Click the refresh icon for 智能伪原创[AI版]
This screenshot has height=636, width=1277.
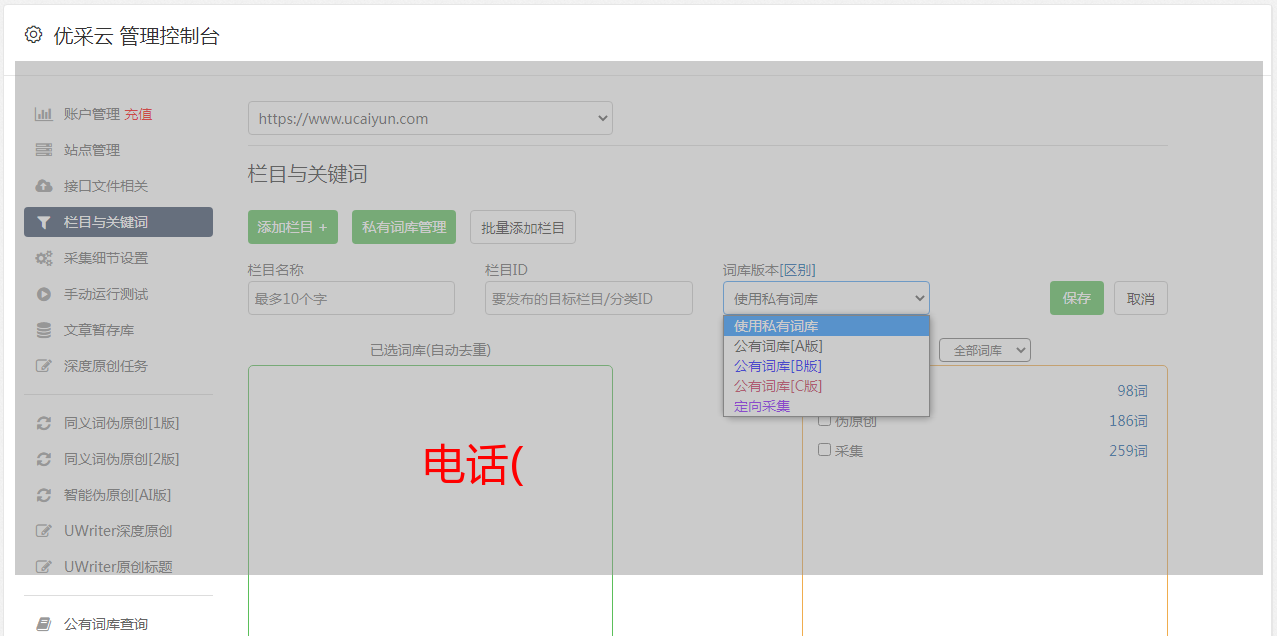tap(43, 495)
